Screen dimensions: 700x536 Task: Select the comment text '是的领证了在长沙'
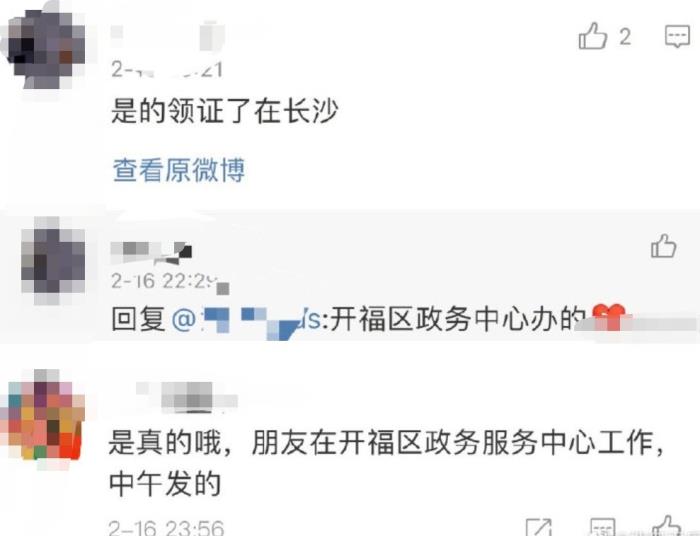225,111
